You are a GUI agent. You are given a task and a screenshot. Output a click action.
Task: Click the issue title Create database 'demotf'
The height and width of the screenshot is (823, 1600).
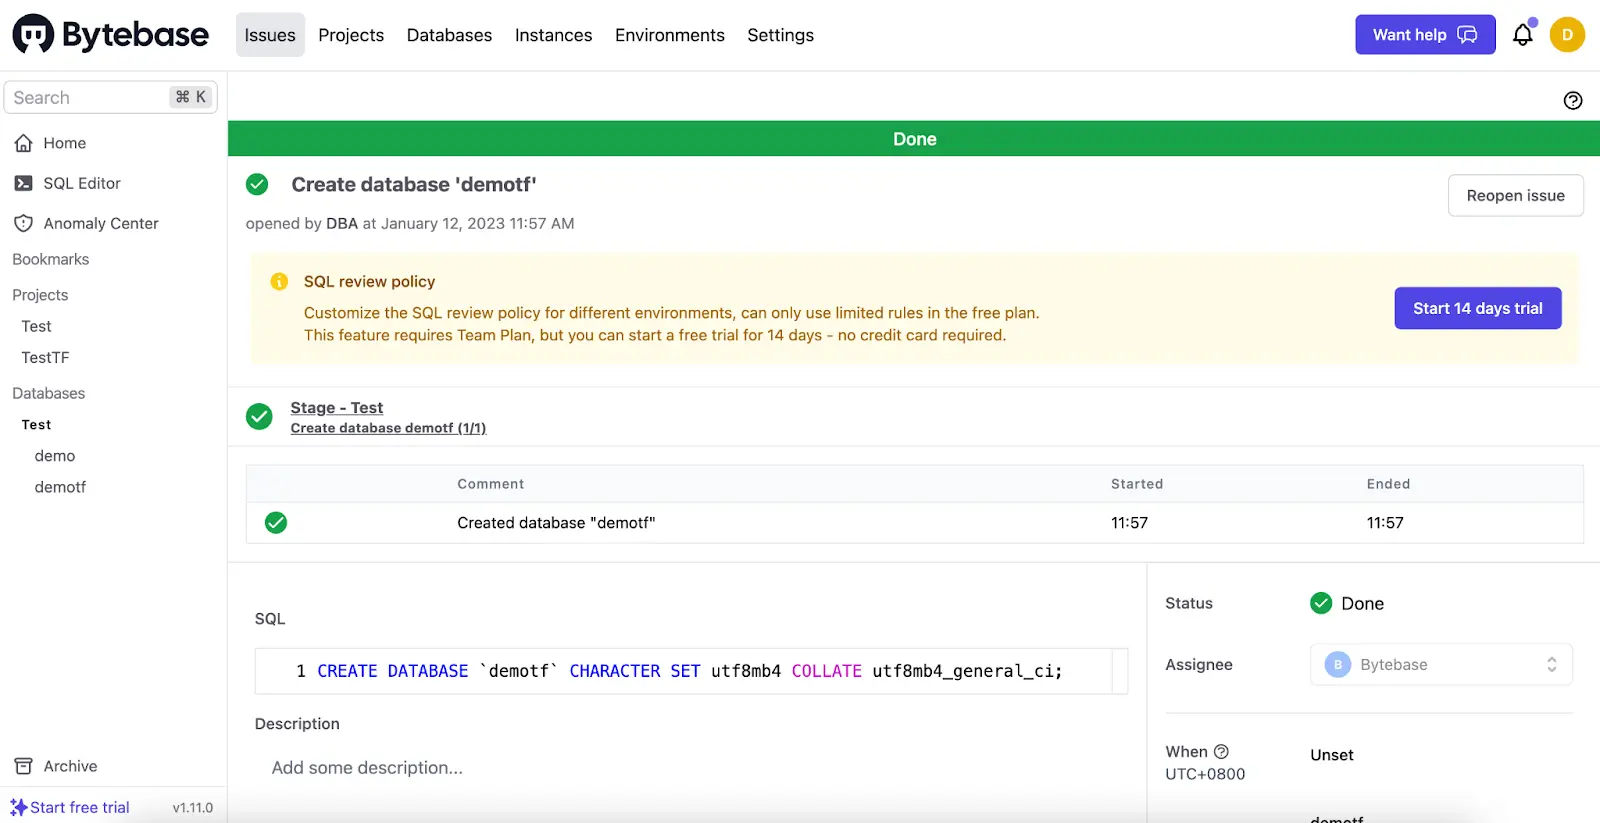pos(414,184)
